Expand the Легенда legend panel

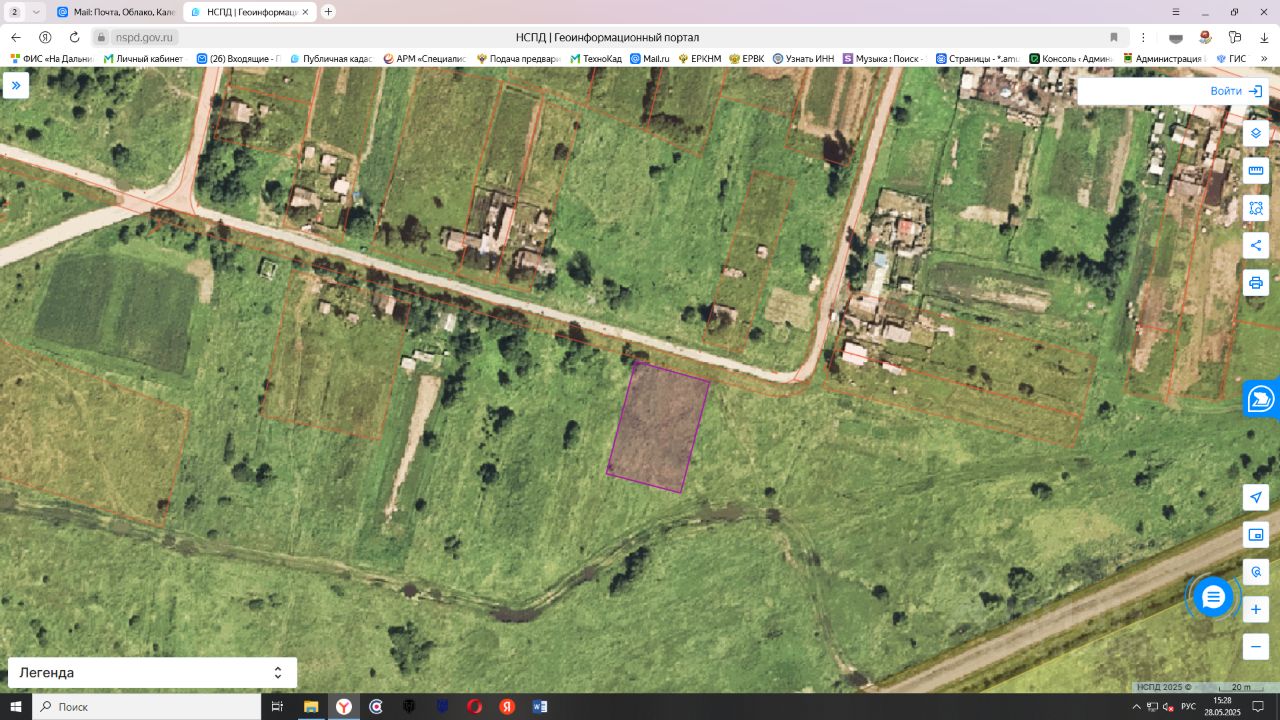point(152,673)
